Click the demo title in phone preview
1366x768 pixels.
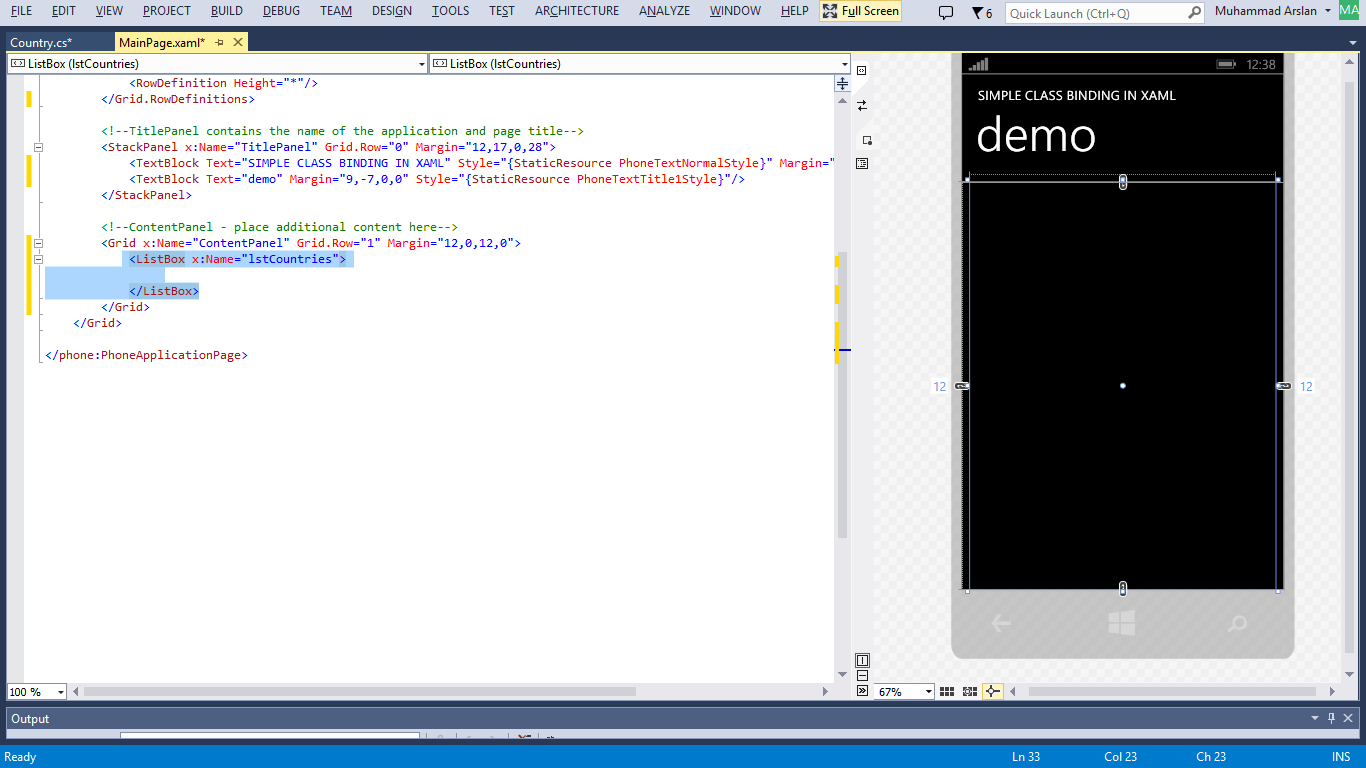1036,135
